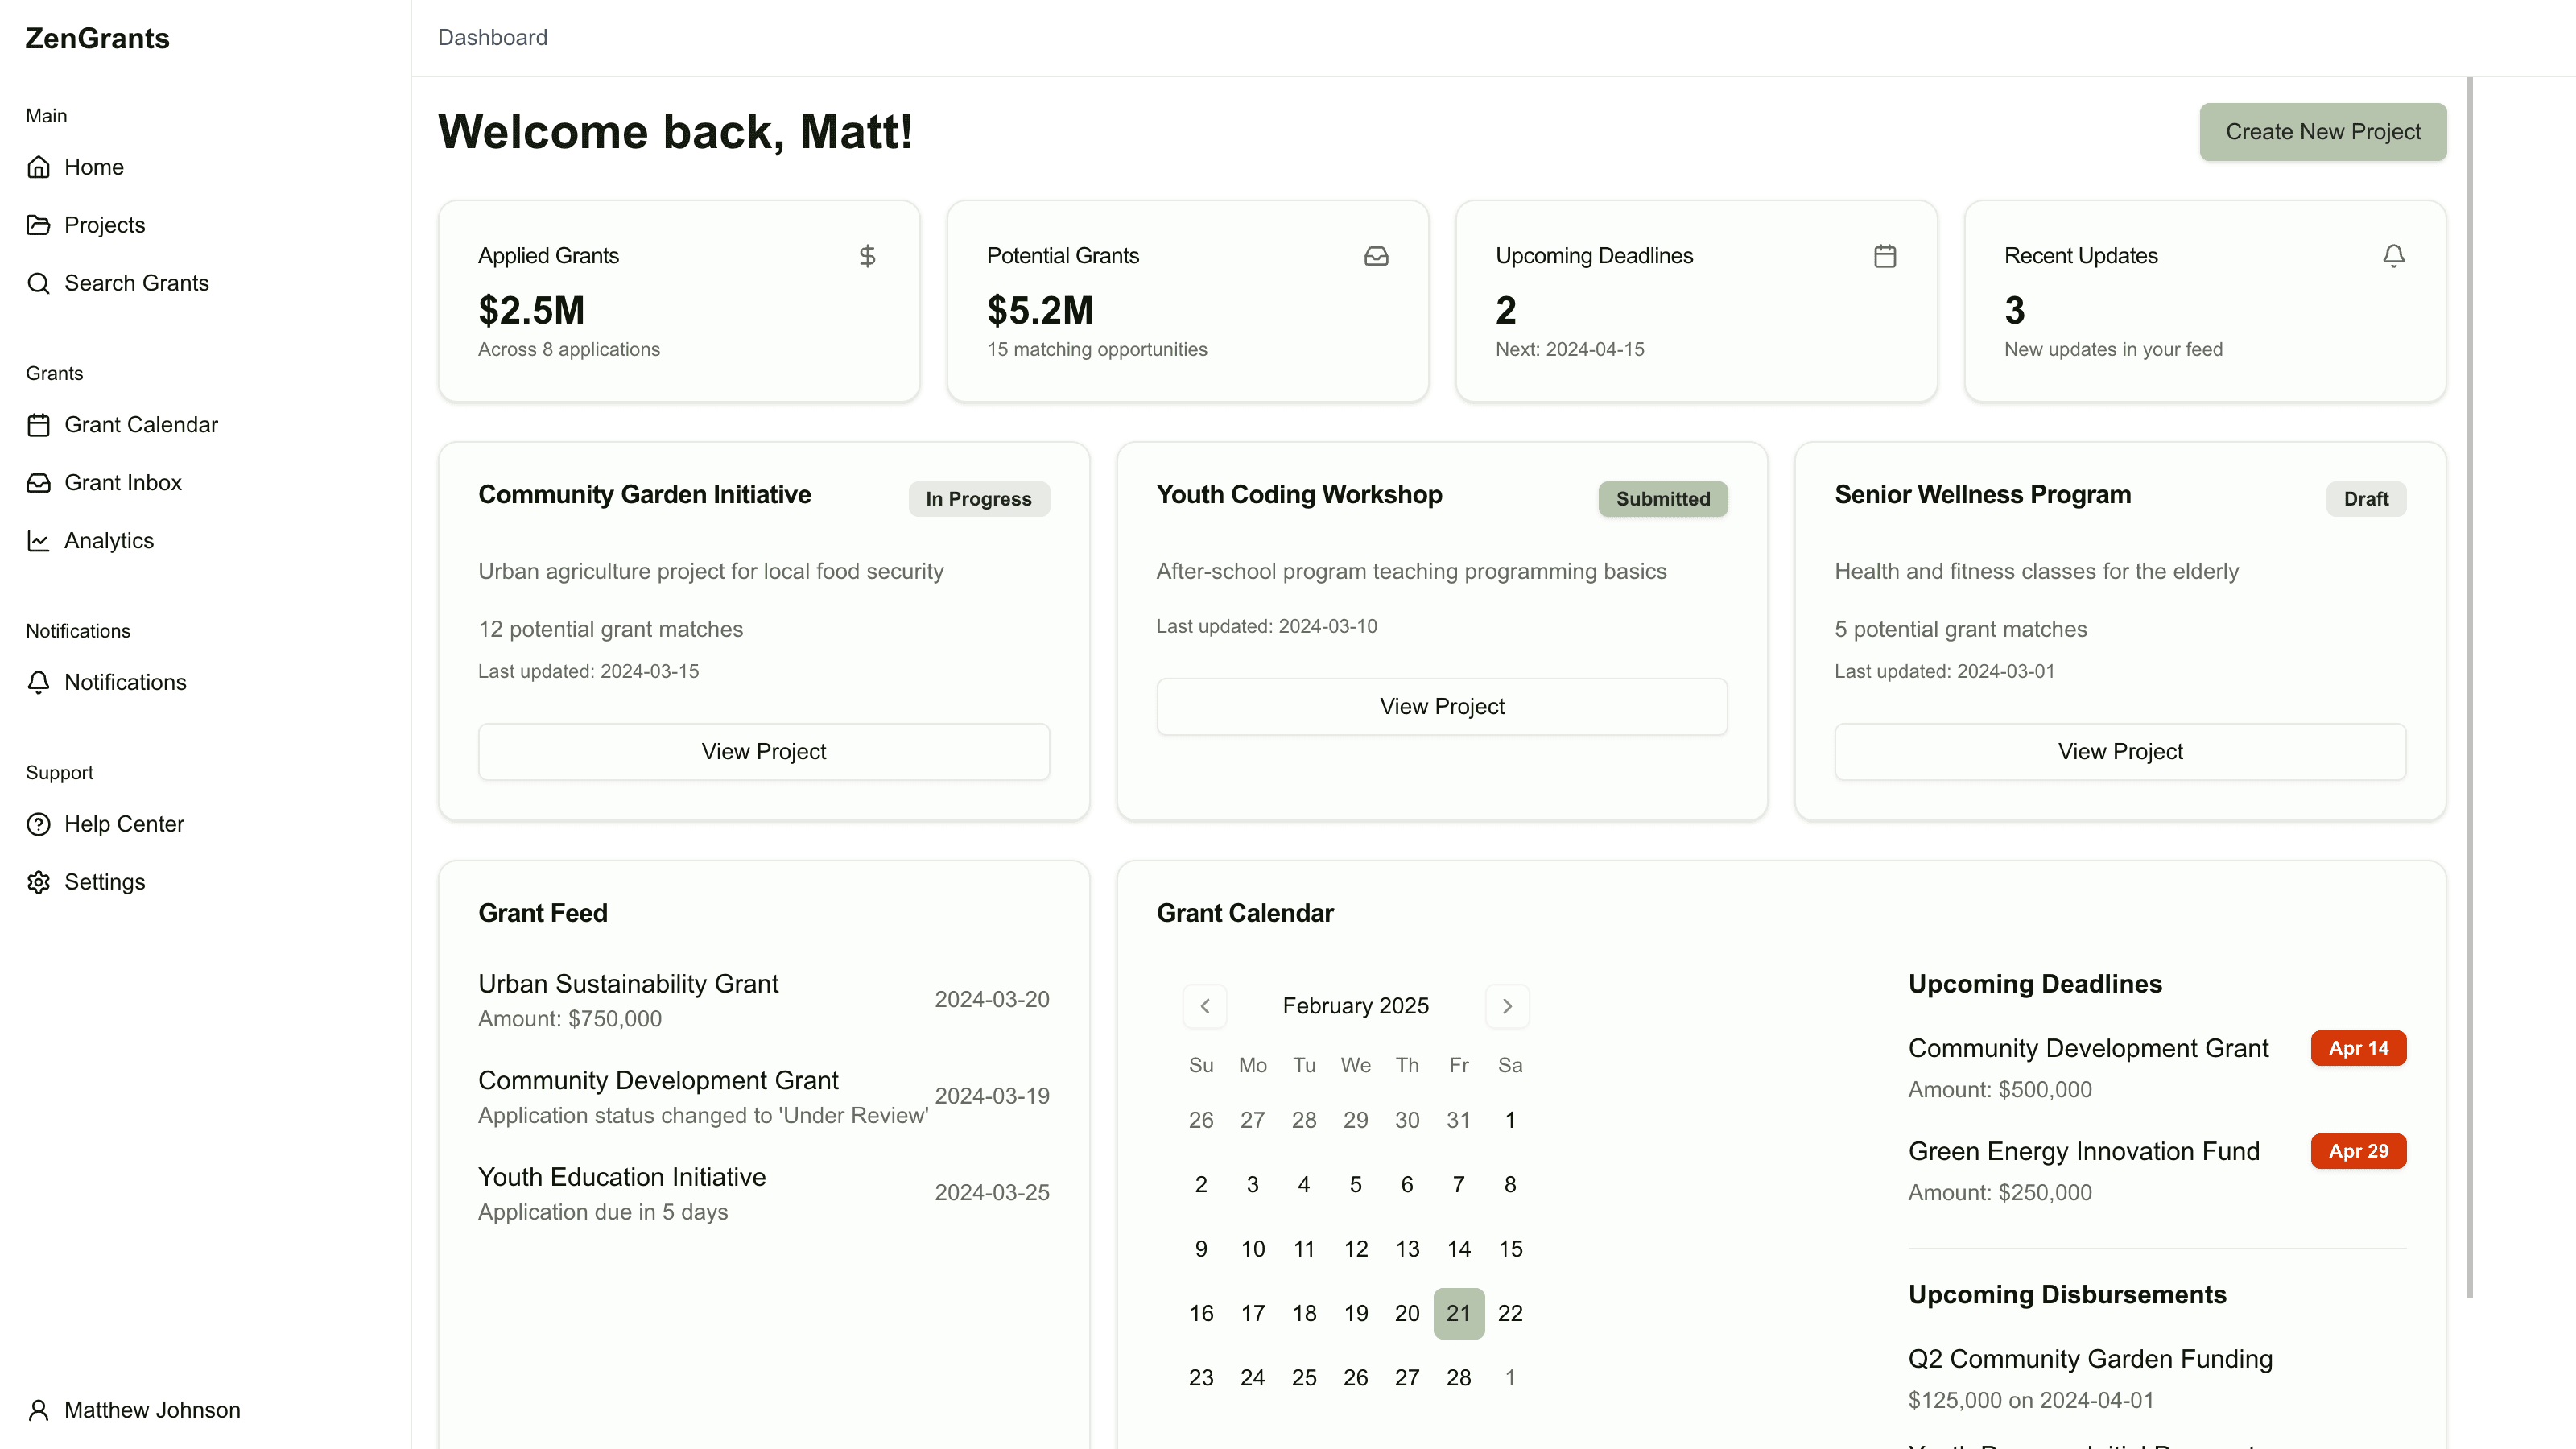Open the Help Center question mark icon
Viewport: 2576px width, 1449px height.
(39, 824)
